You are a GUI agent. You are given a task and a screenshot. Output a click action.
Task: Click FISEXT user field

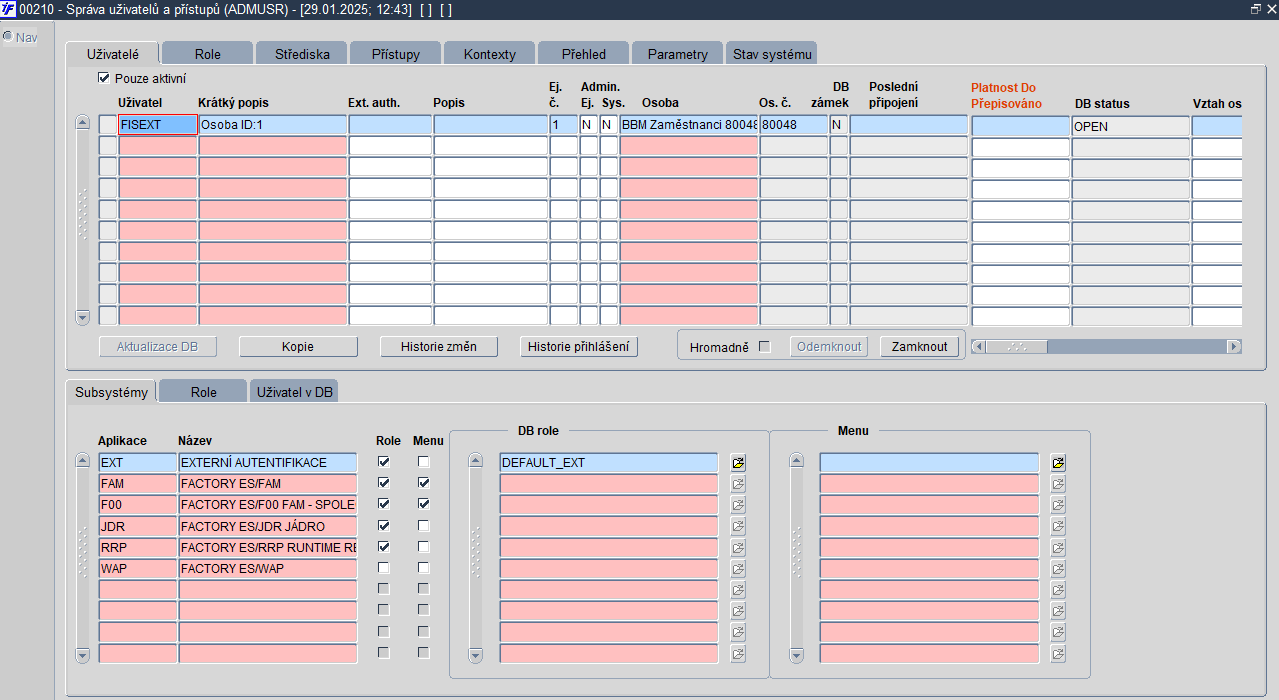click(x=158, y=125)
